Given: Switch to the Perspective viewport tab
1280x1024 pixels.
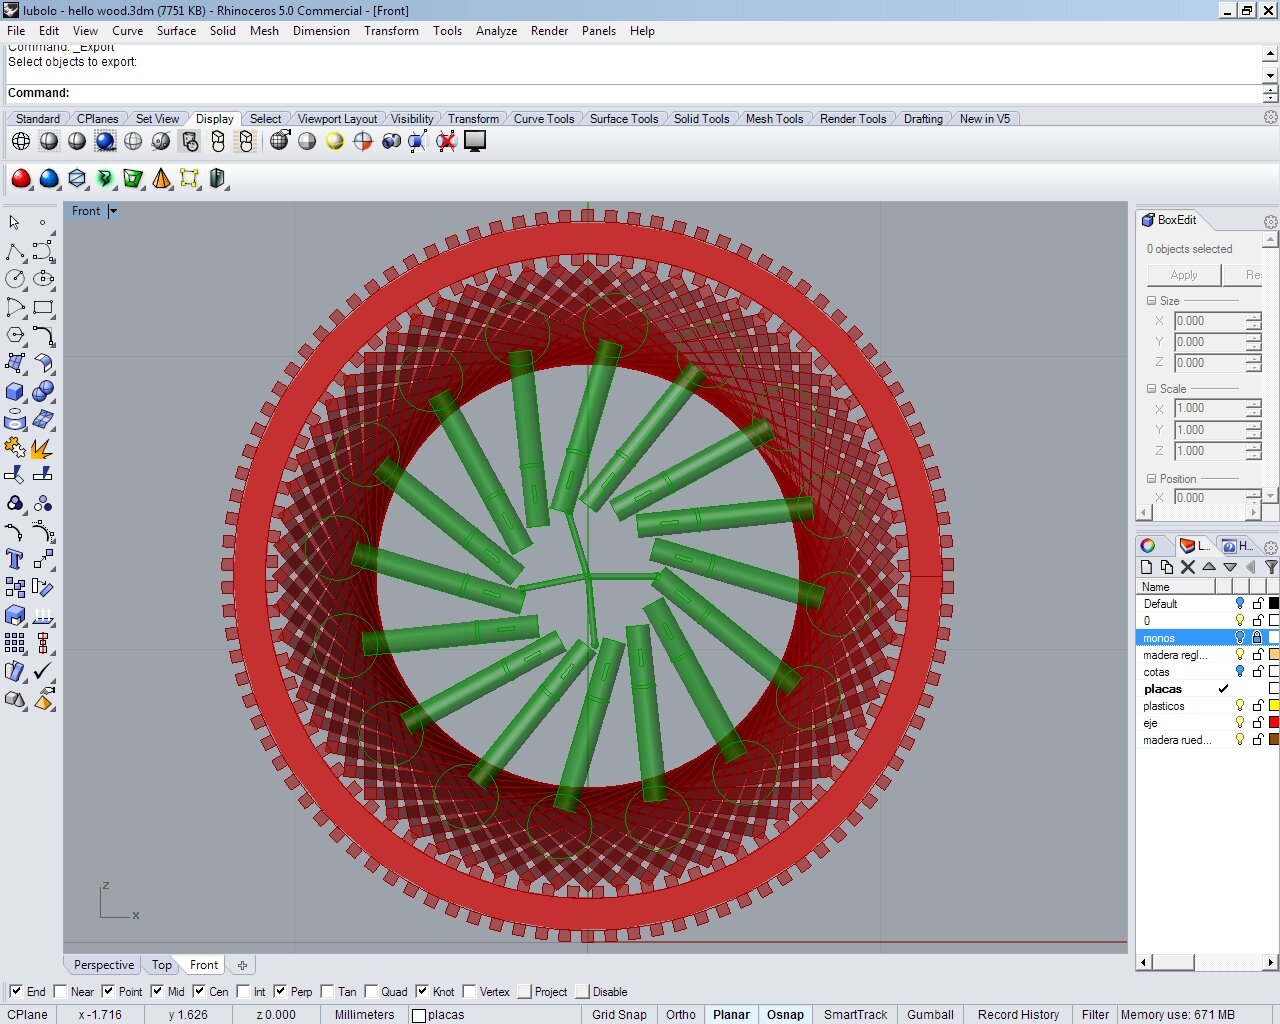Looking at the screenshot, I should (x=104, y=965).
